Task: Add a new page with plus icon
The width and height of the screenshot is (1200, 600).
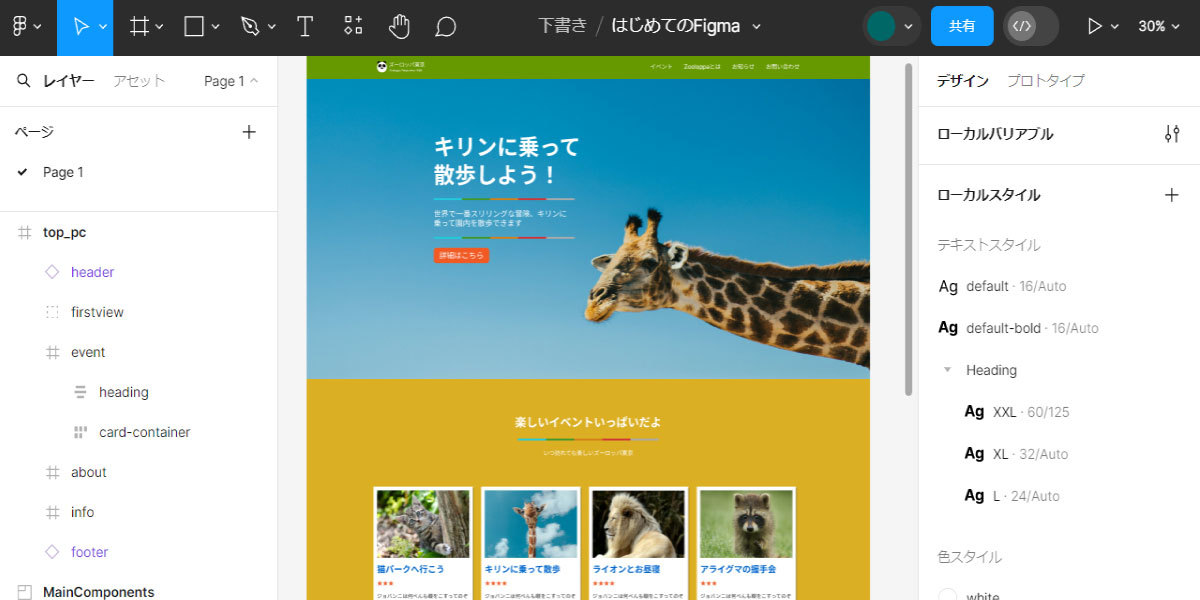Action: click(249, 132)
